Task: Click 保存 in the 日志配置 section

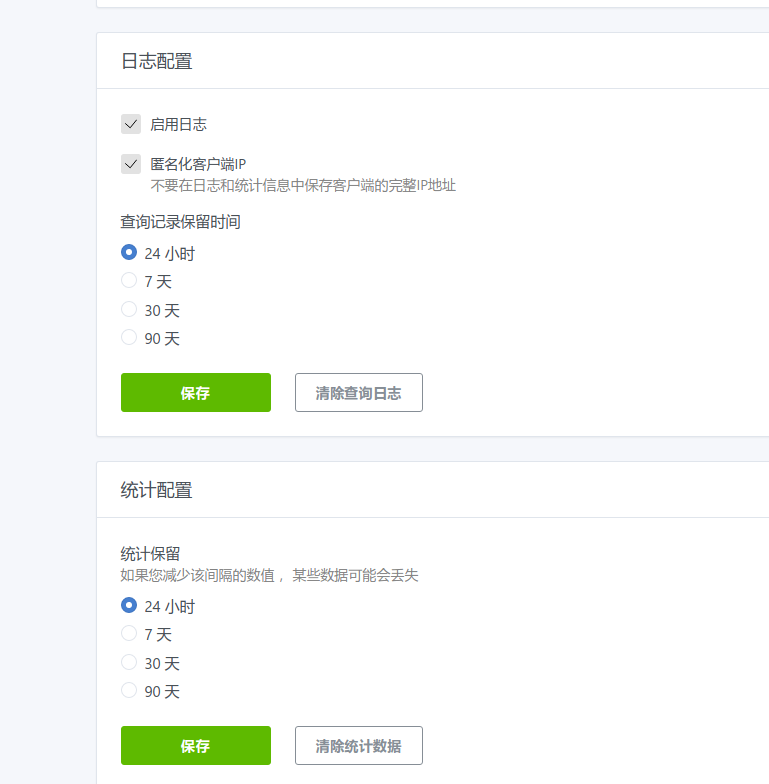Action: pos(196,392)
